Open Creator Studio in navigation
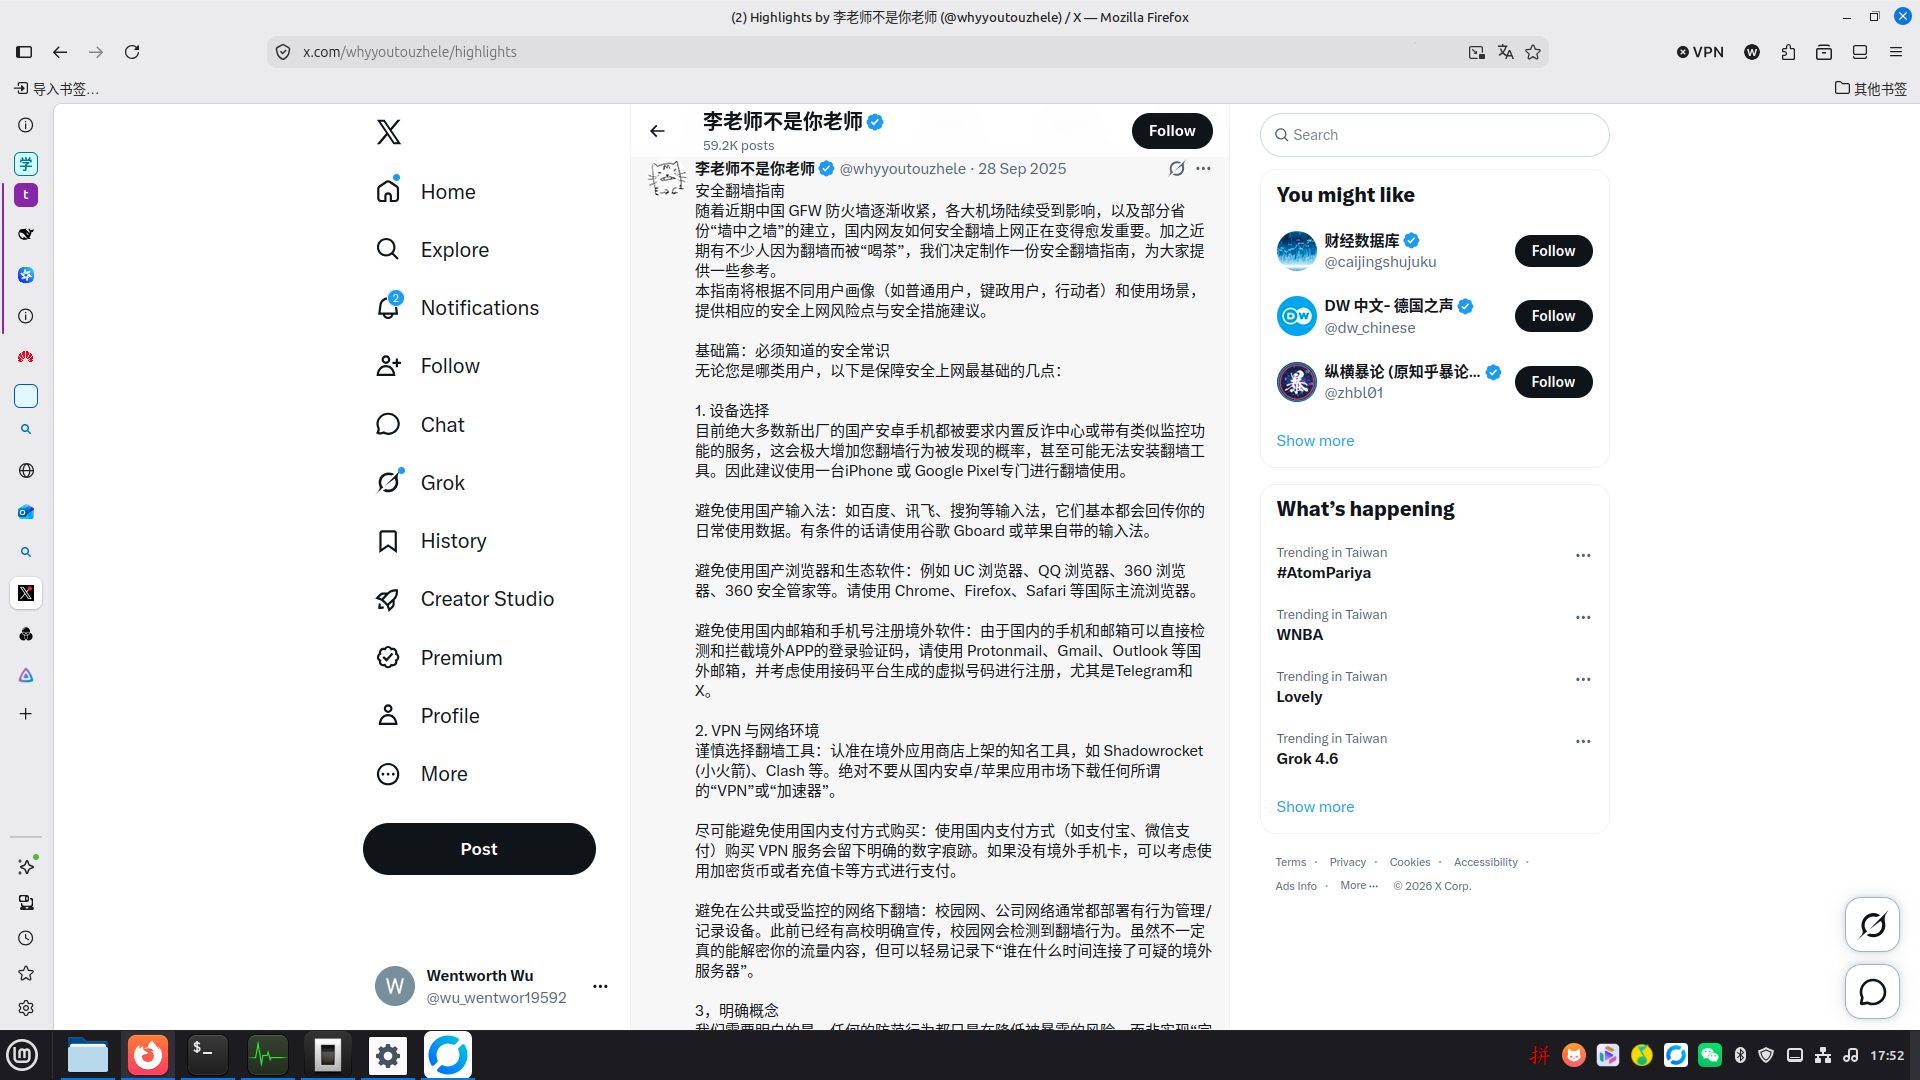The height and width of the screenshot is (1080, 1920). pos(465,598)
